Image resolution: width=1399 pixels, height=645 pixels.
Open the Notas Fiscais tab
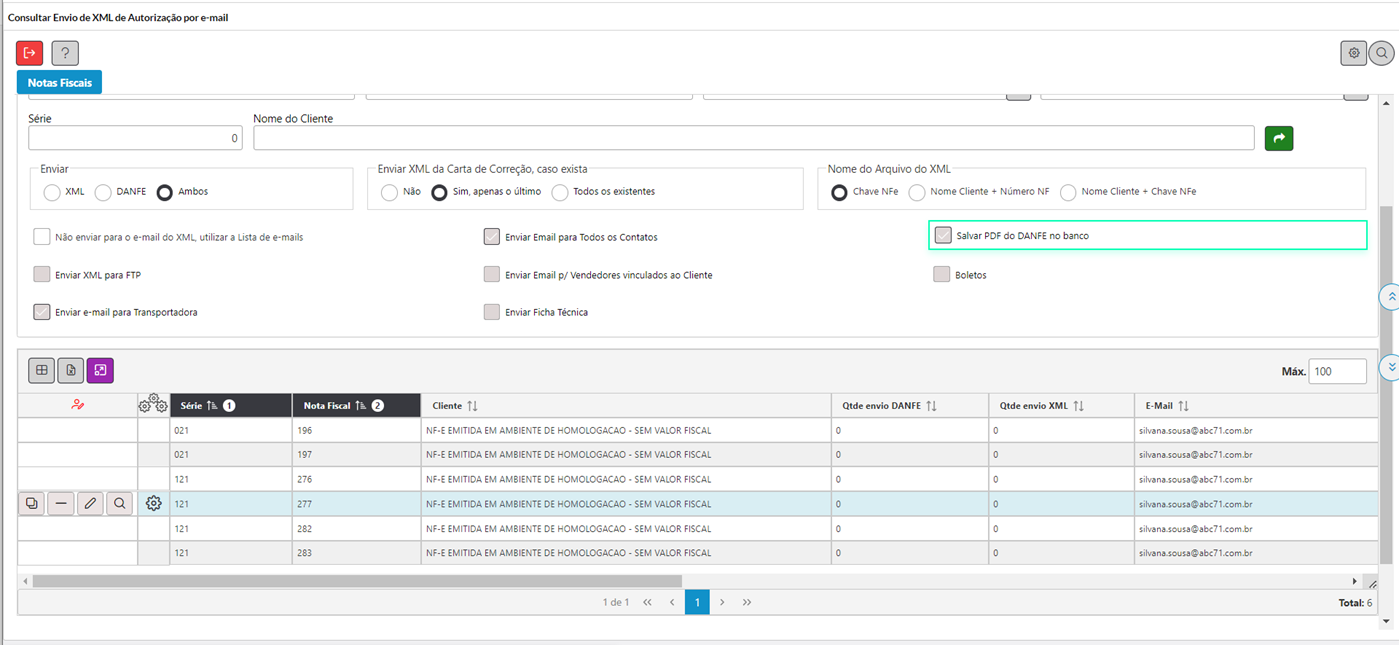(x=59, y=83)
